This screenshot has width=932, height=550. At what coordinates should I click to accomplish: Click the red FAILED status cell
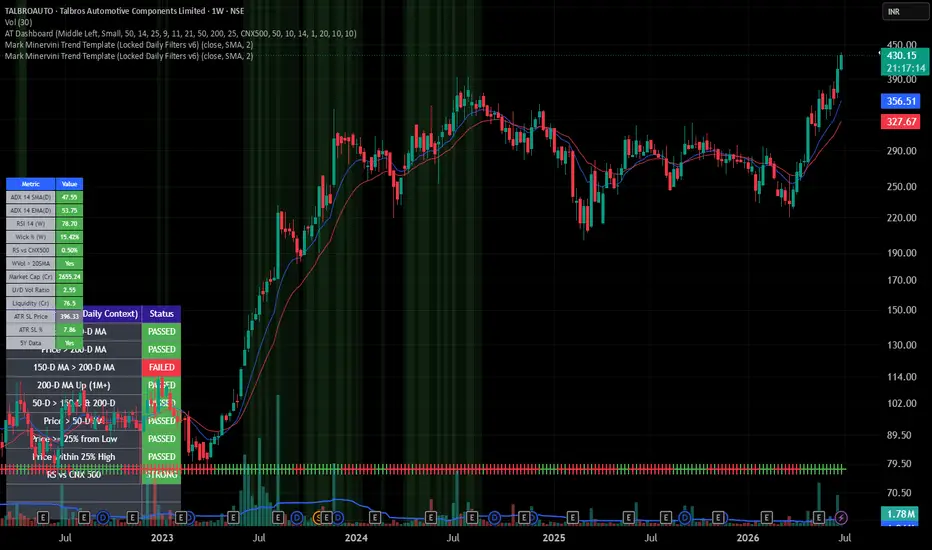[x=162, y=367]
